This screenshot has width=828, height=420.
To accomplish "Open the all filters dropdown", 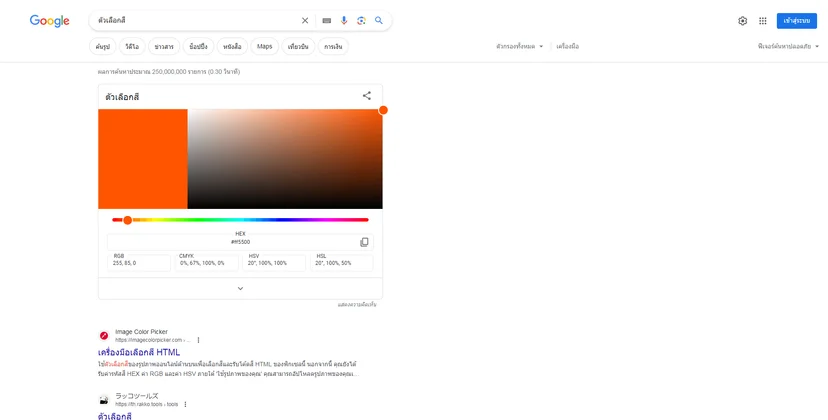I will [520, 46].
